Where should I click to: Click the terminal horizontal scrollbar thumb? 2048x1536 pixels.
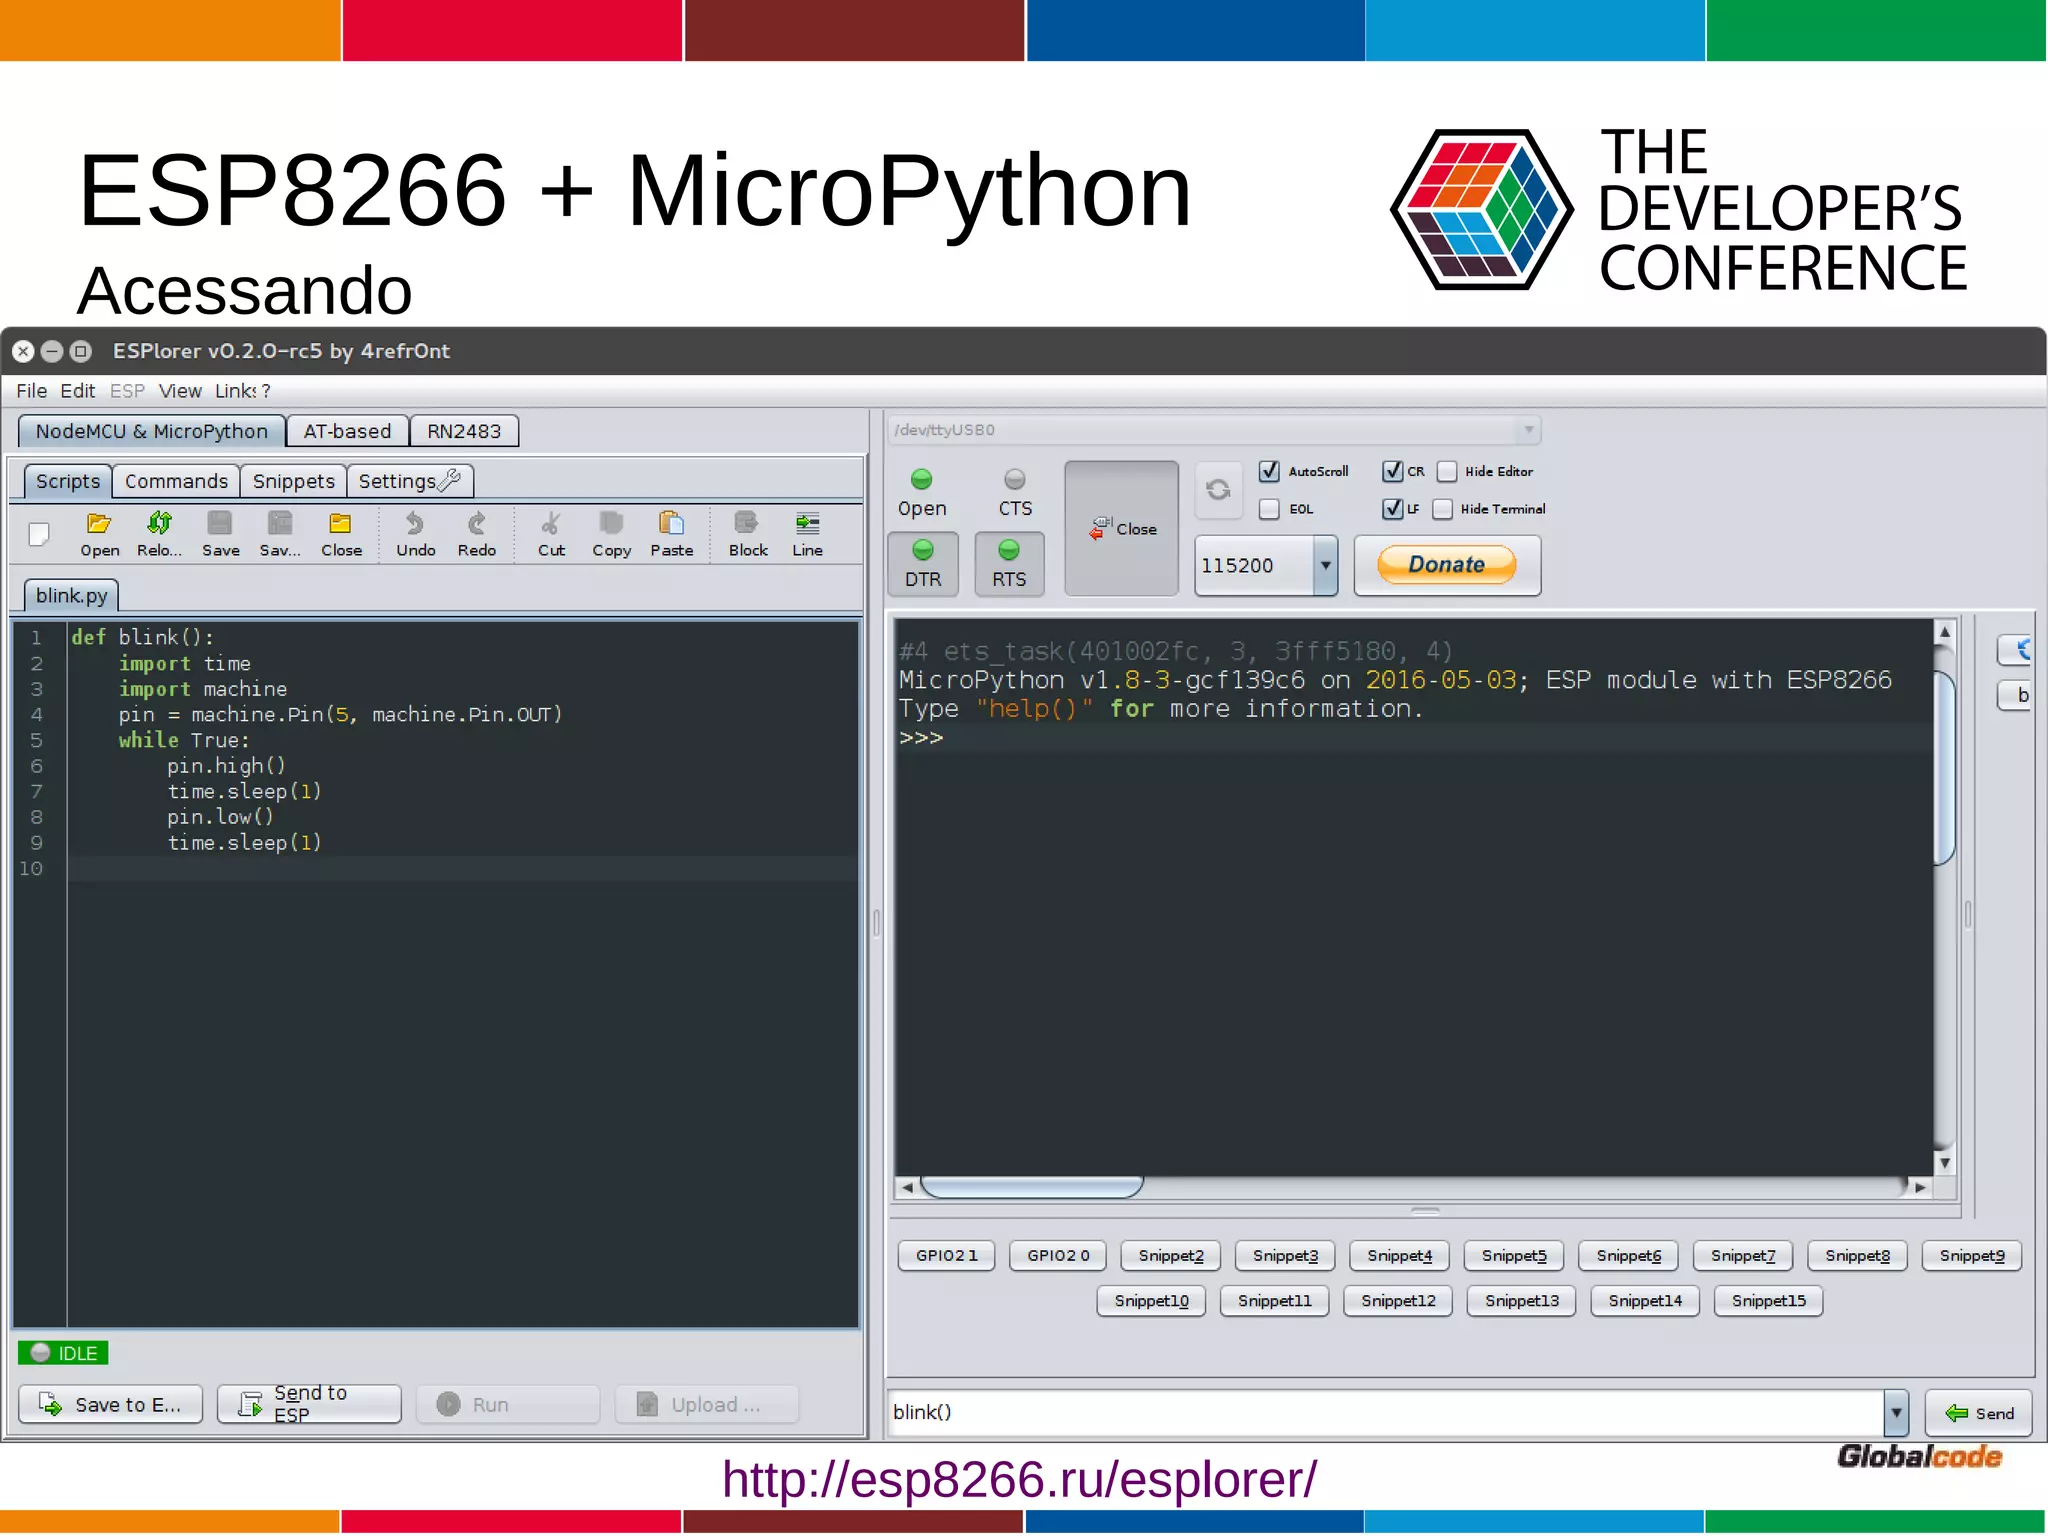pyautogui.click(x=1030, y=1187)
